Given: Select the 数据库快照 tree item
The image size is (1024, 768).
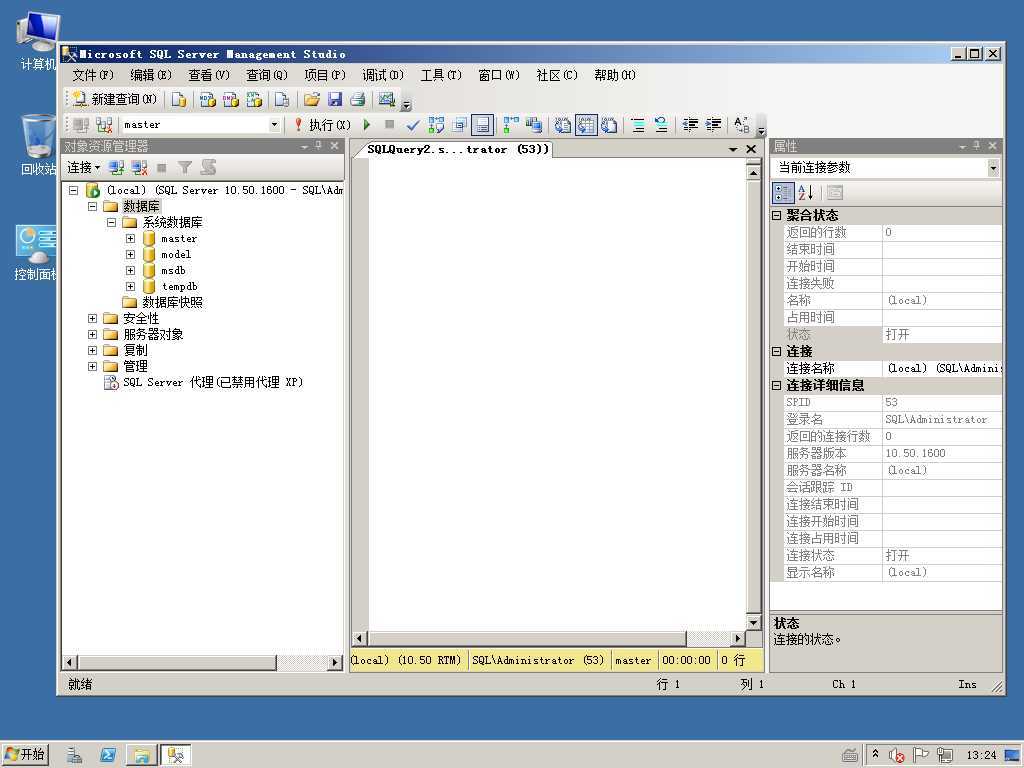Looking at the screenshot, I should point(172,302).
